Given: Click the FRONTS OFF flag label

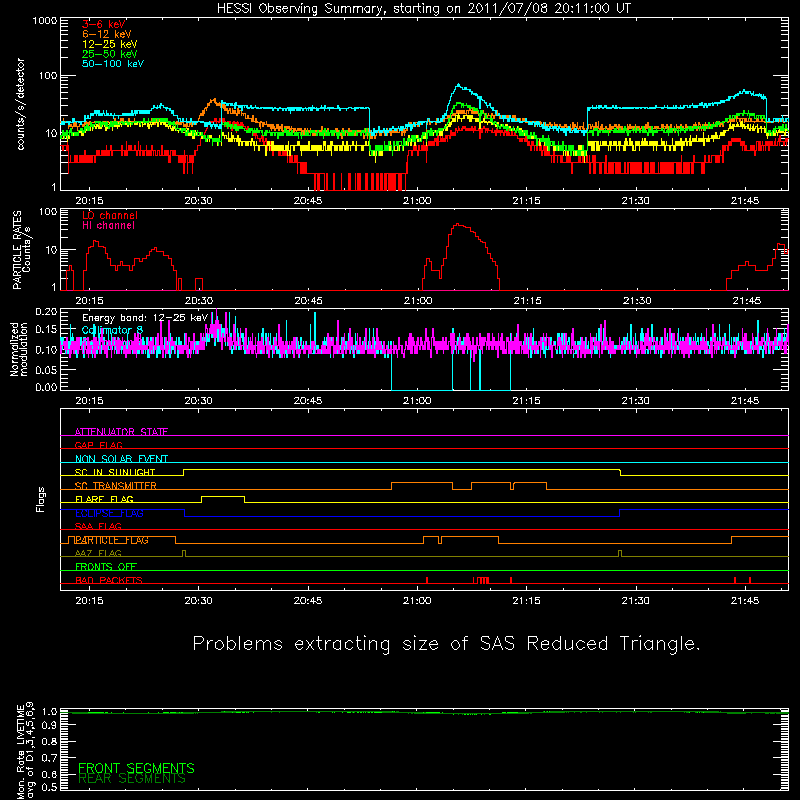Looking at the screenshot, I should tap(106, 567).
